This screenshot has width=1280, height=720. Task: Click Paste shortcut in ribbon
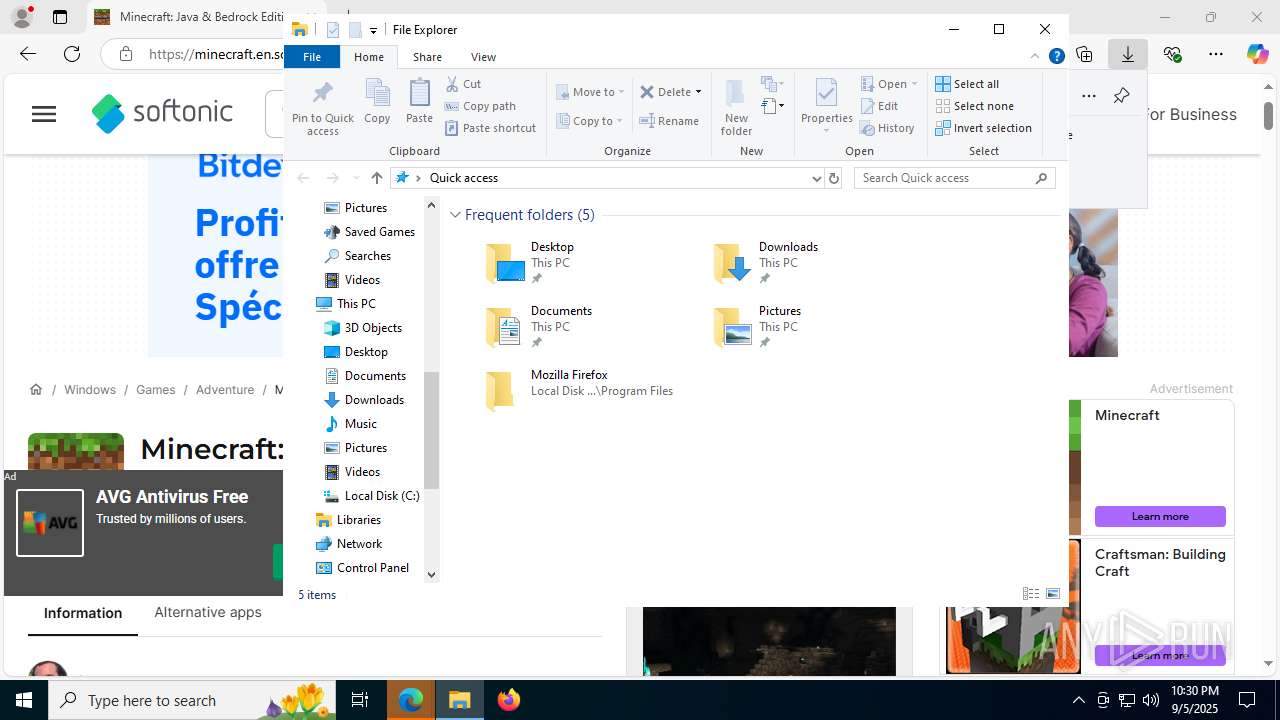point(490,128)
